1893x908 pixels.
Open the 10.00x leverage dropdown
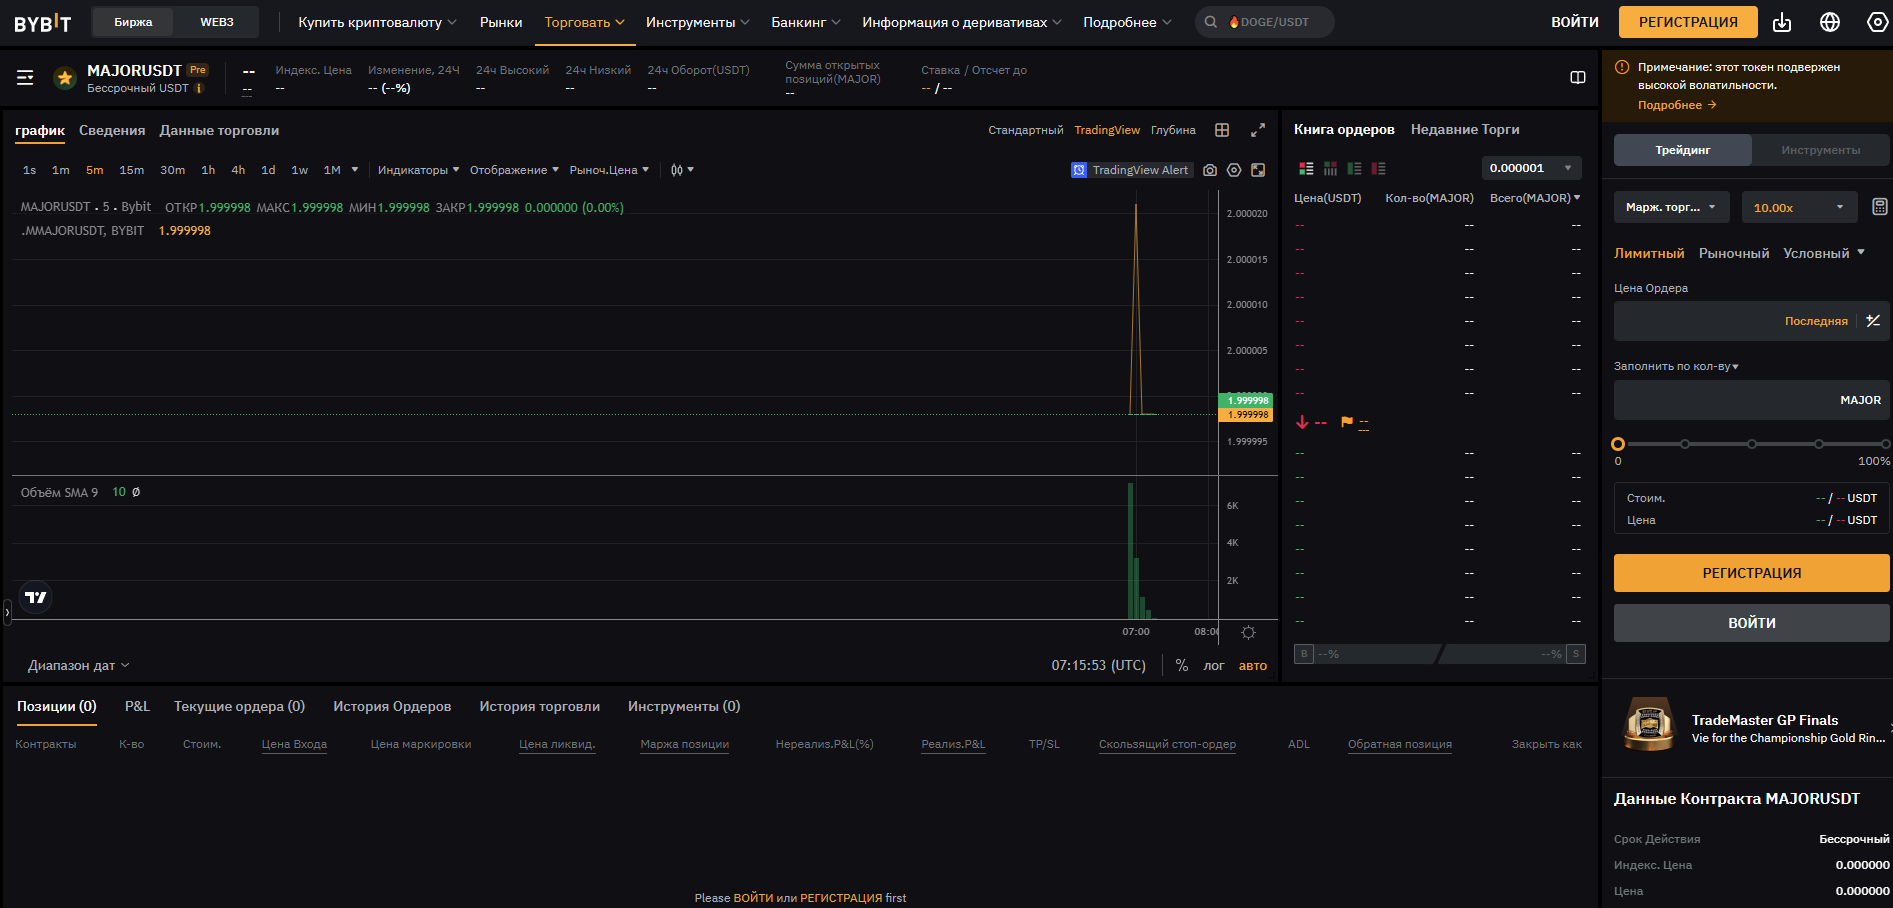pos(1799,207)
